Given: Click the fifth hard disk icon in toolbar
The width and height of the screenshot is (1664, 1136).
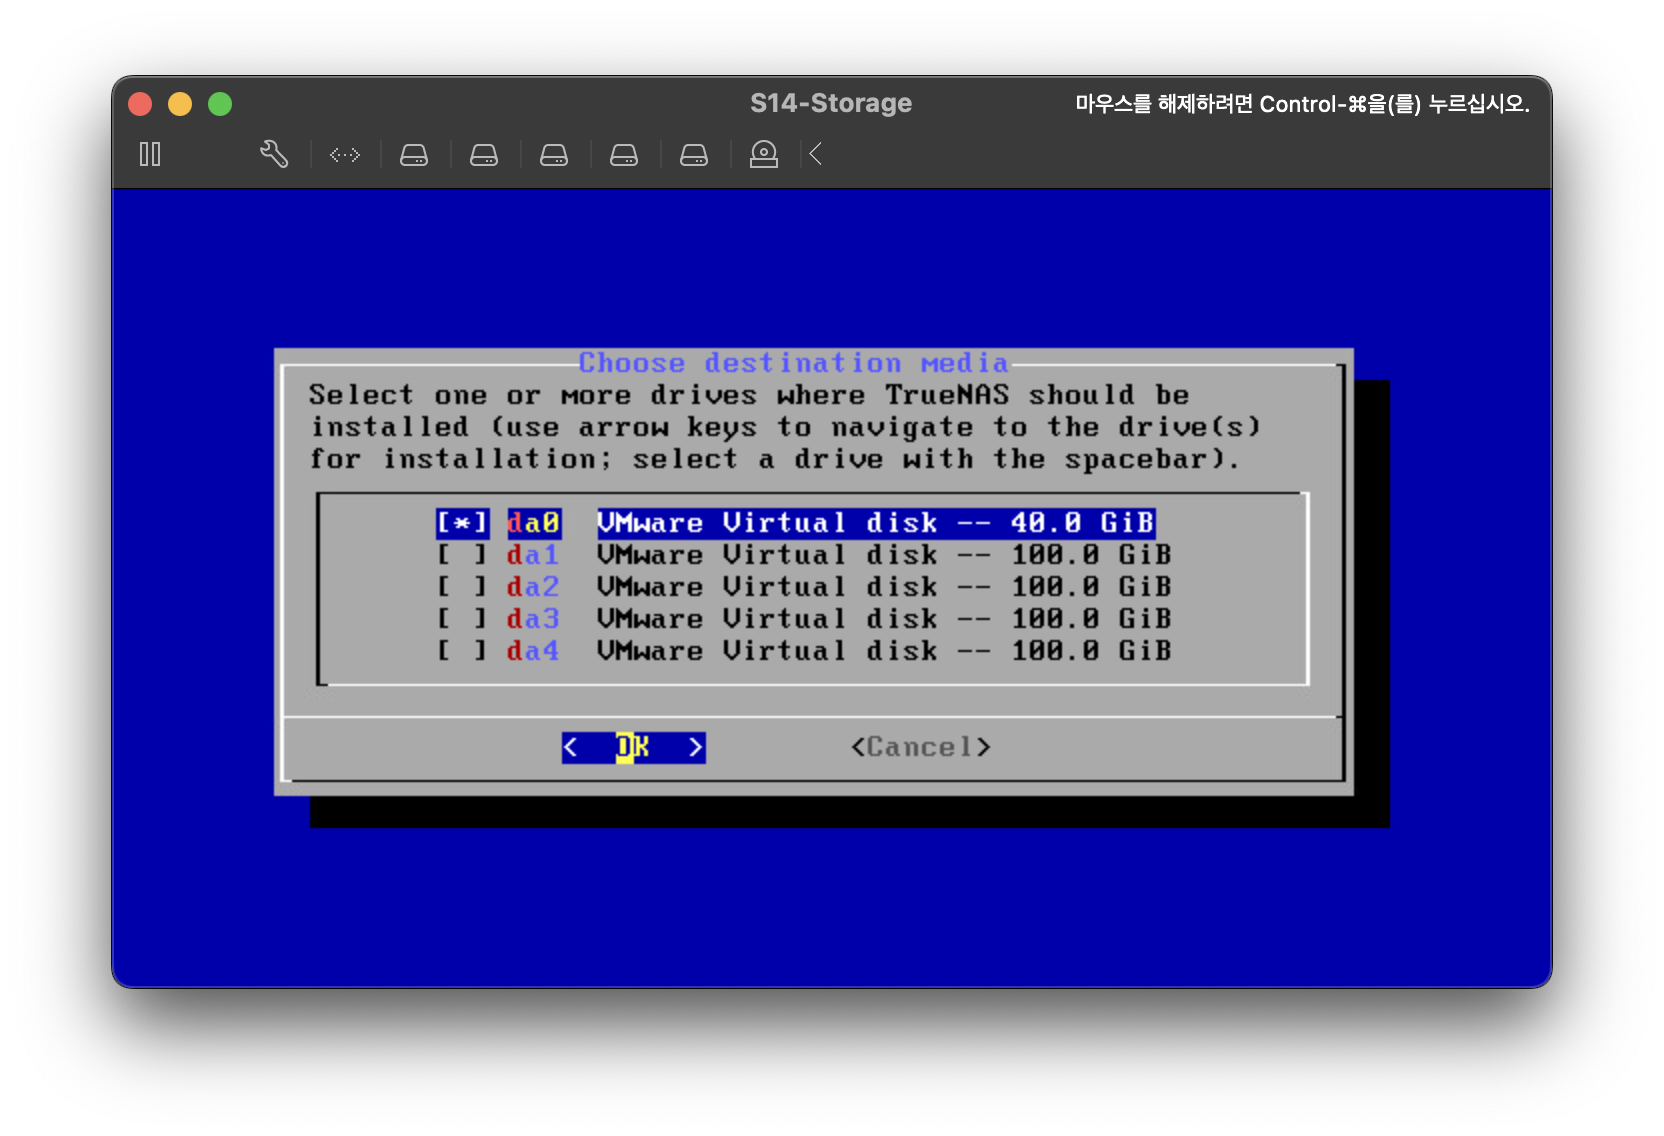Looking at the screenshot, I should click(694, 155).
